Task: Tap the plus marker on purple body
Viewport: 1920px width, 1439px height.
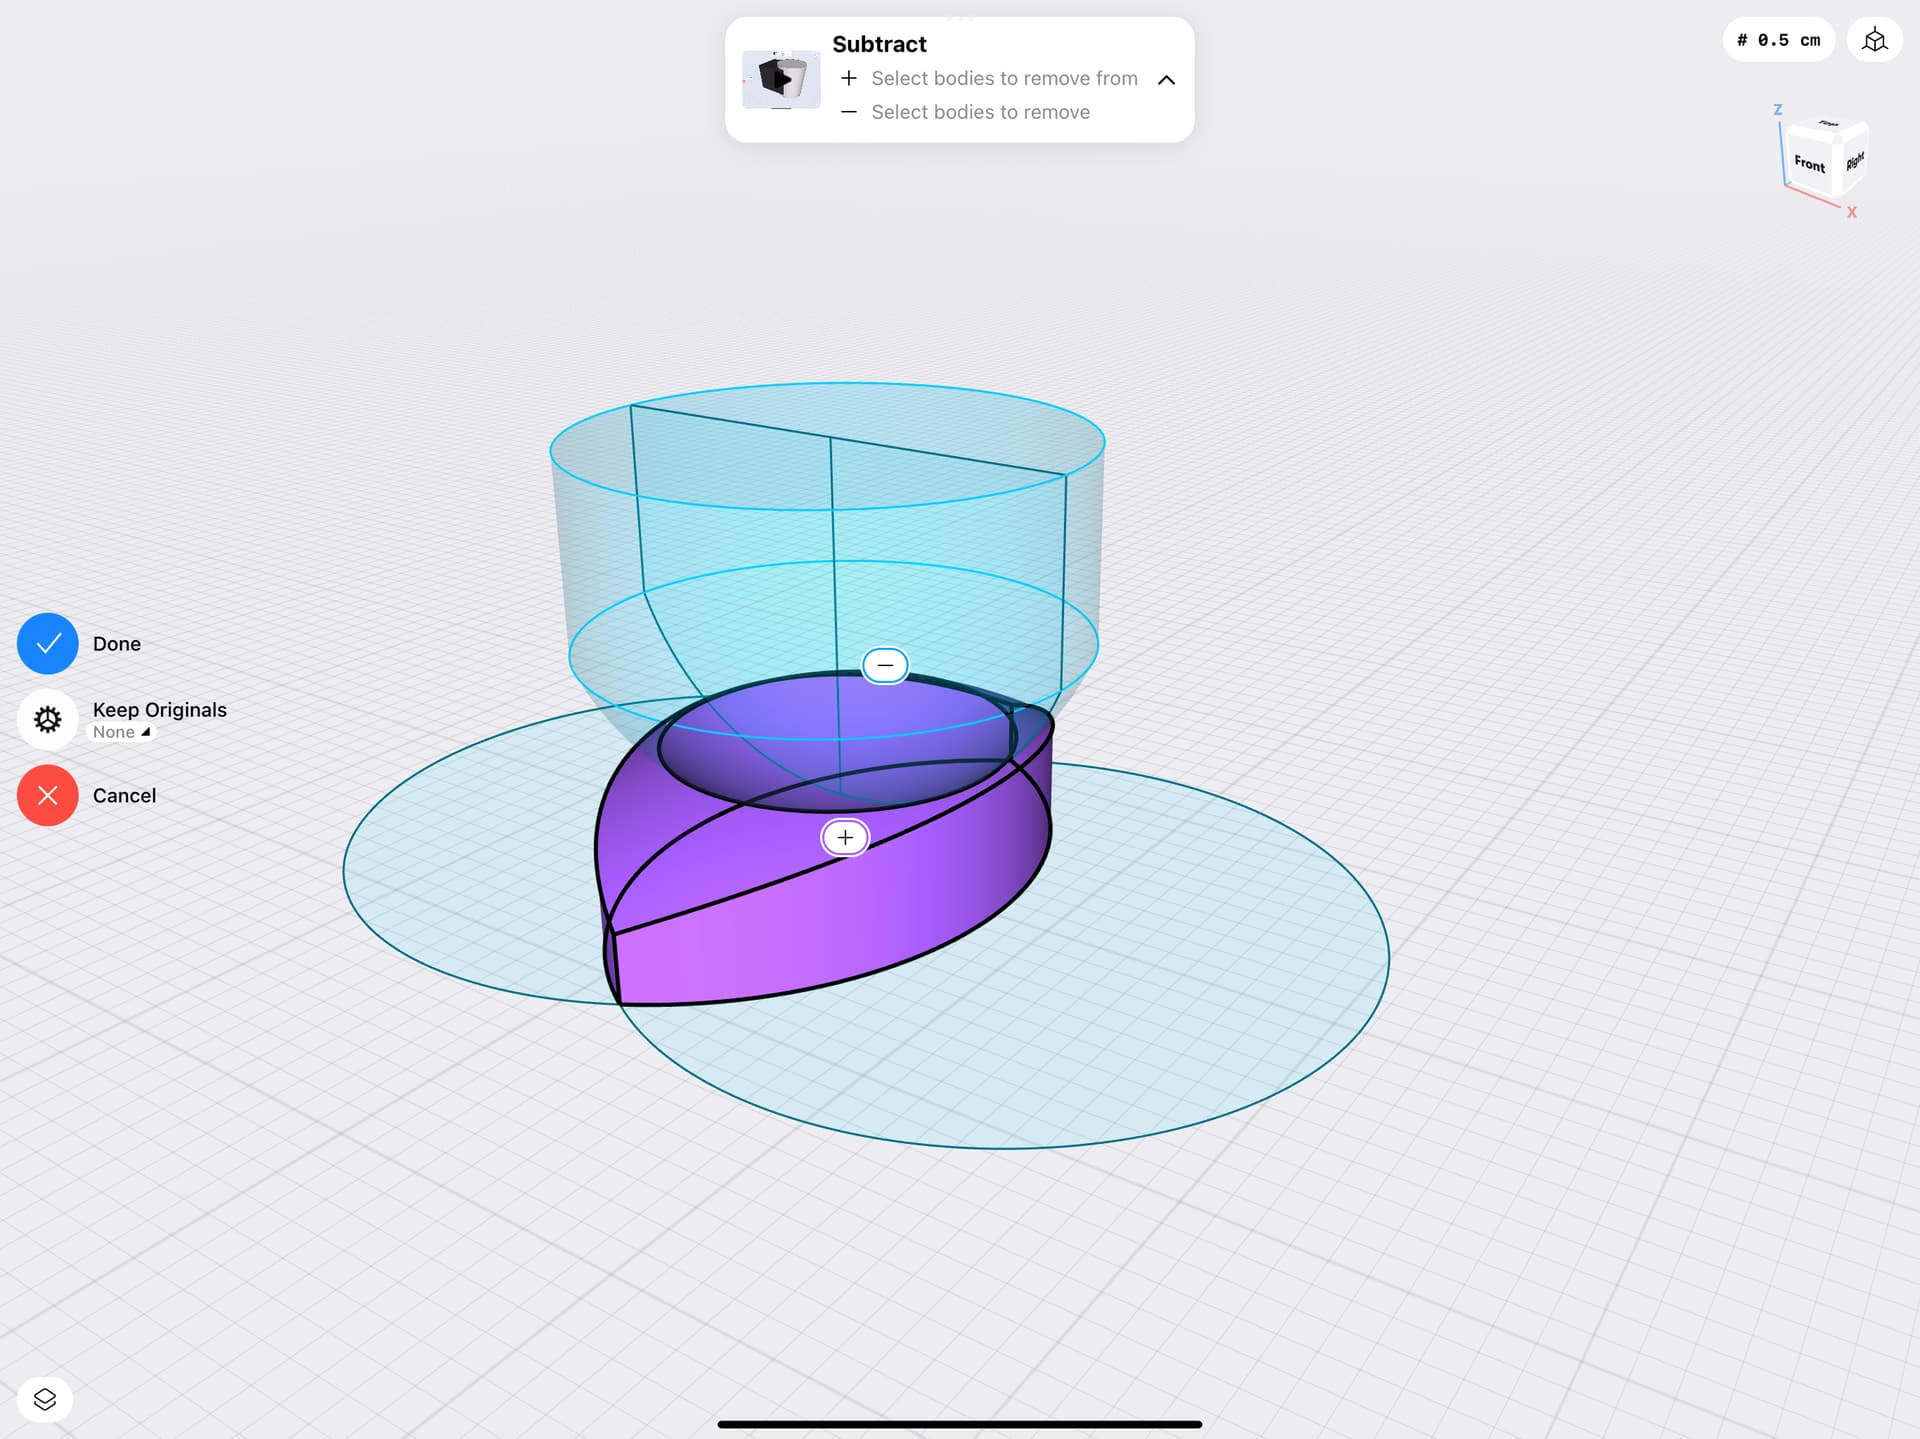Action: (845, 838)
